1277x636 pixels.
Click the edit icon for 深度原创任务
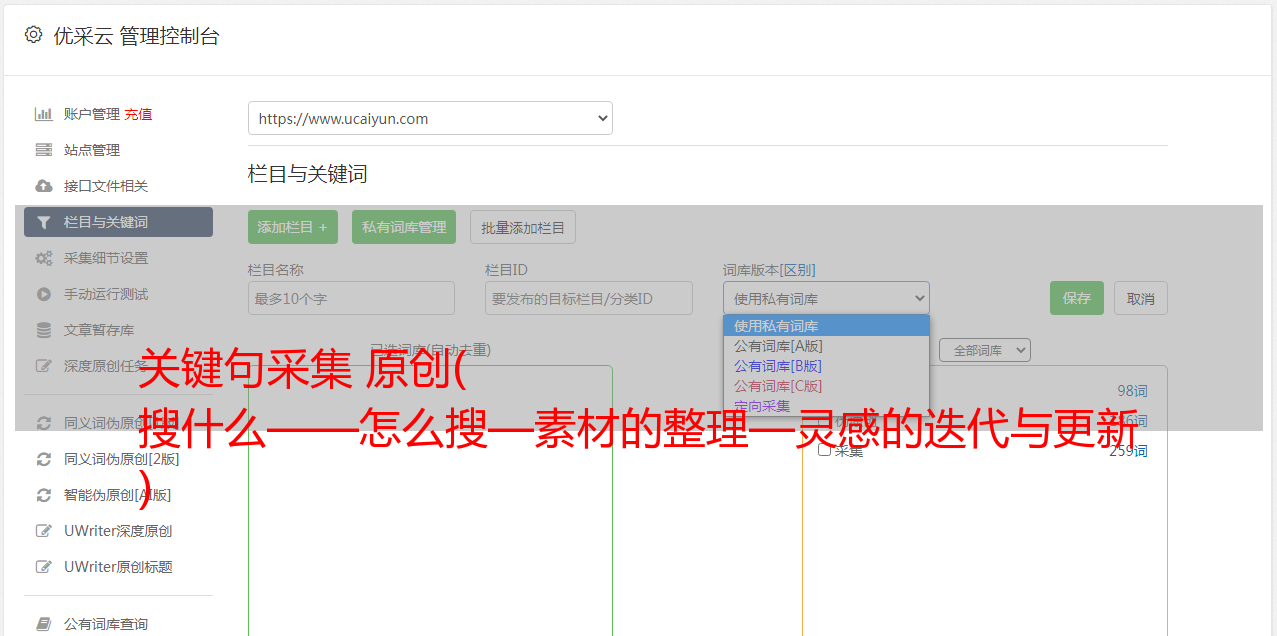tap(44, 366)
